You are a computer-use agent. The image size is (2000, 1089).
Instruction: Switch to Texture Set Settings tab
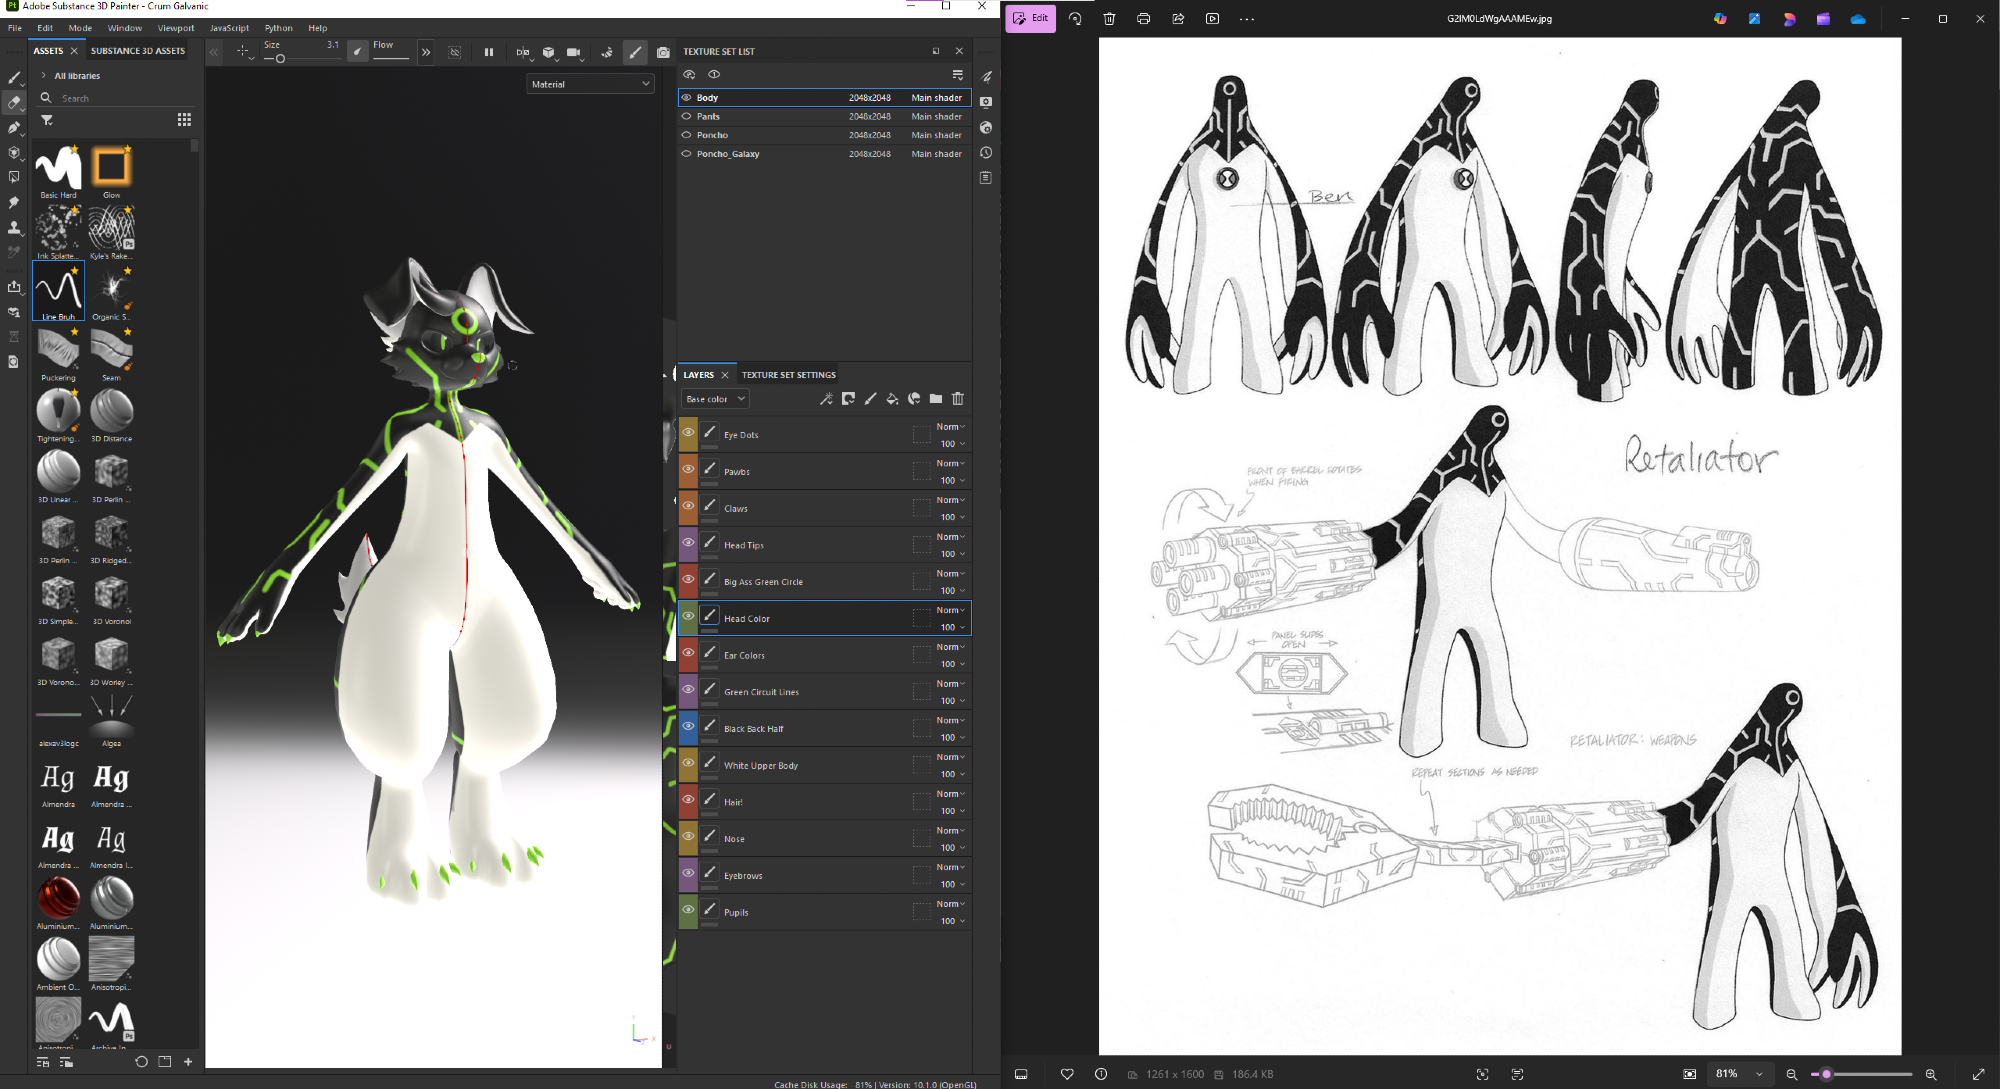[x=788, y=375]
